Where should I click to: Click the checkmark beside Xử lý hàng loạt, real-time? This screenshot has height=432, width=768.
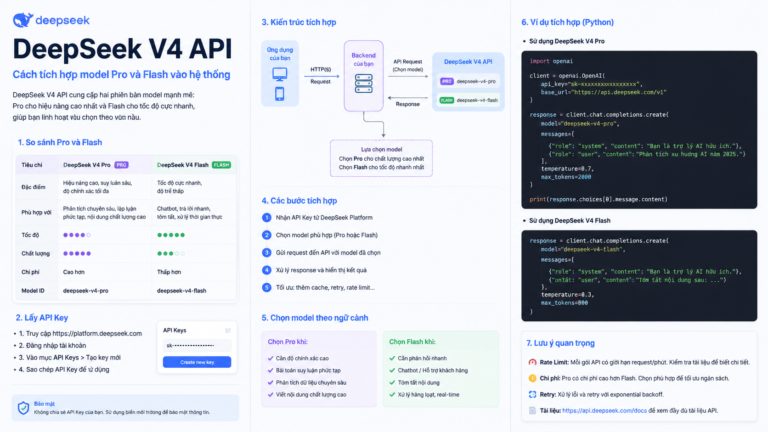click(x=392, y=394)
